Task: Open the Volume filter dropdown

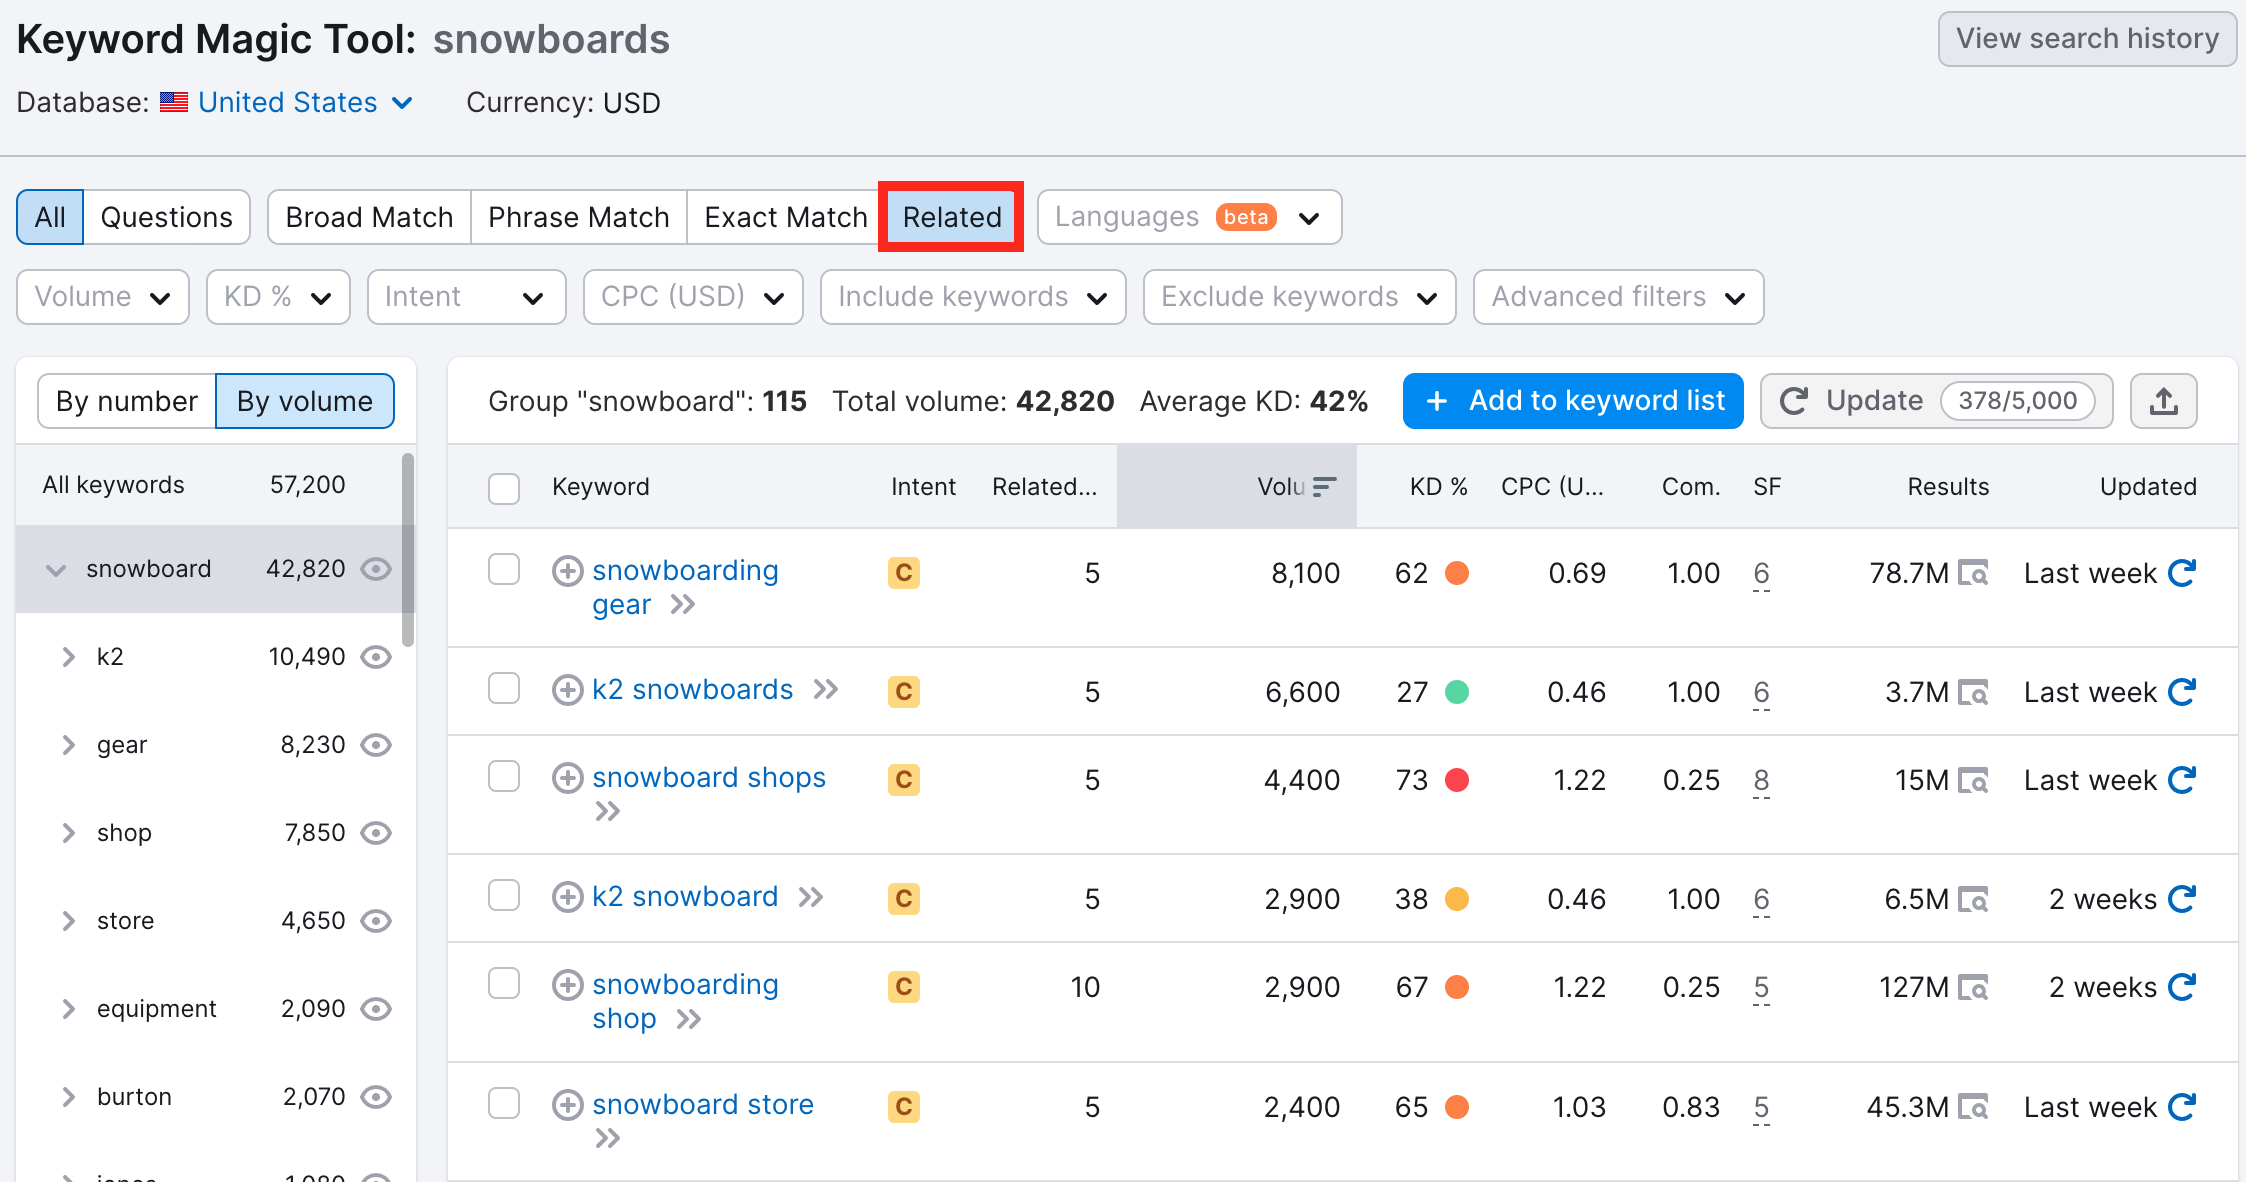Action: [103, 297]
